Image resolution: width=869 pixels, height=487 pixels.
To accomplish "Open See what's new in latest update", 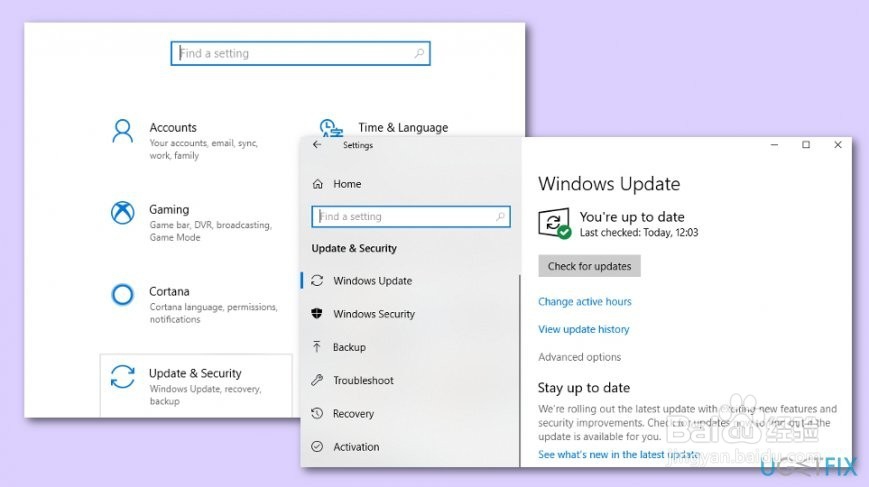I will tap(618, 454).
